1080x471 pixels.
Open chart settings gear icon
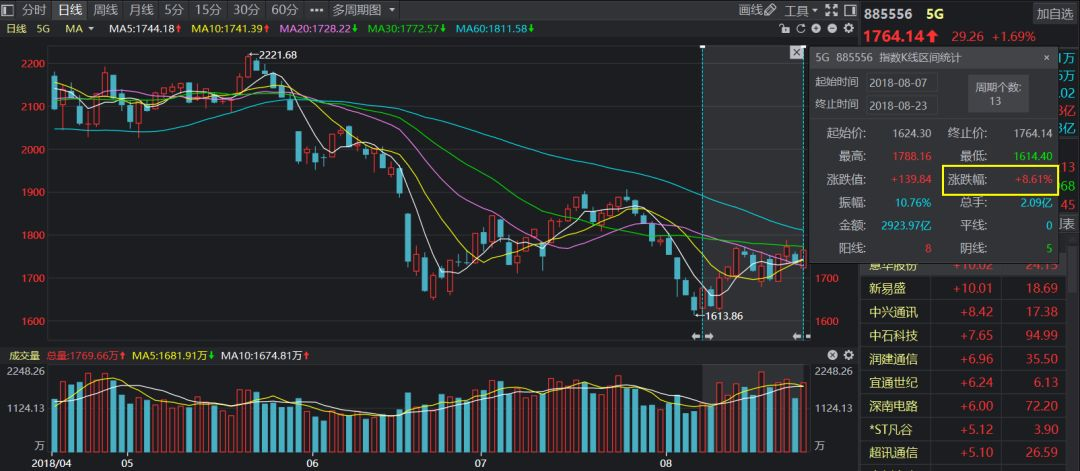click(849, 28)
